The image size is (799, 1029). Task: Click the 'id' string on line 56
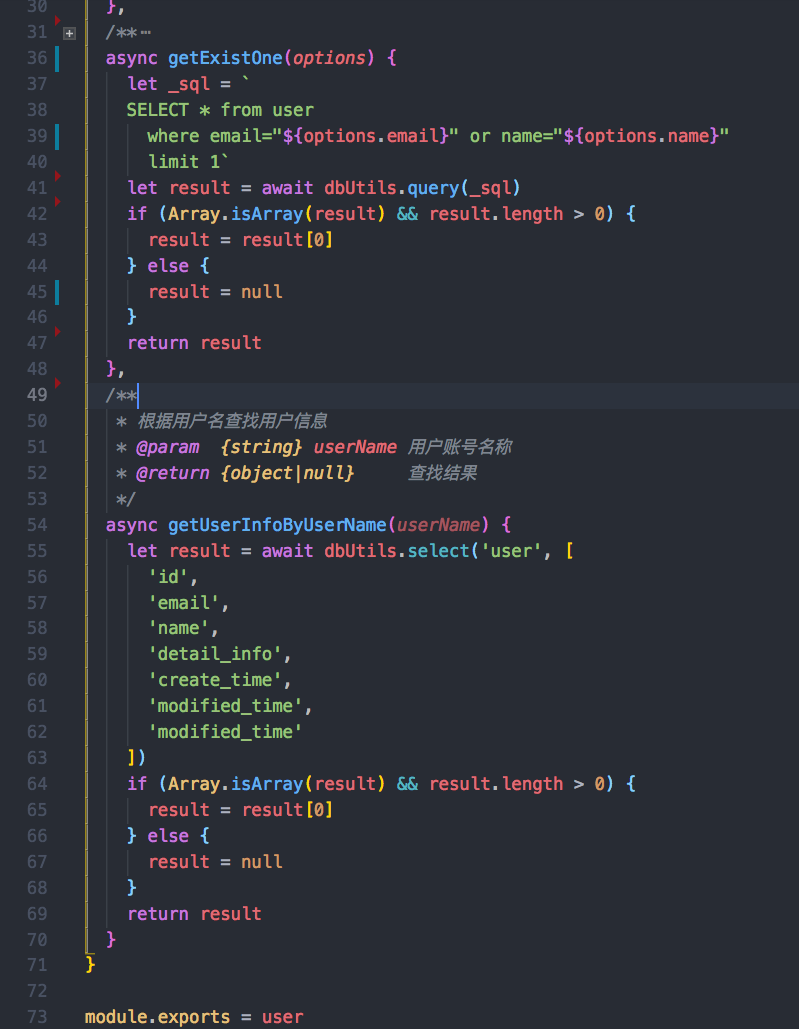coord(168,577)
